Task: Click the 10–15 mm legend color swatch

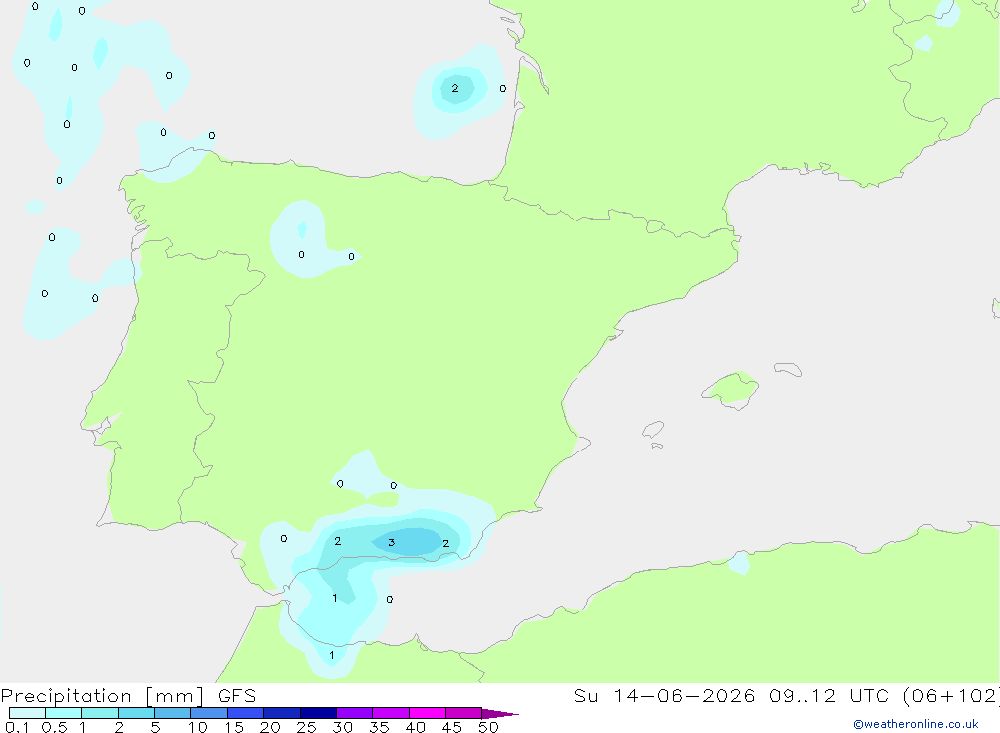Action: [x=209, y=713]
